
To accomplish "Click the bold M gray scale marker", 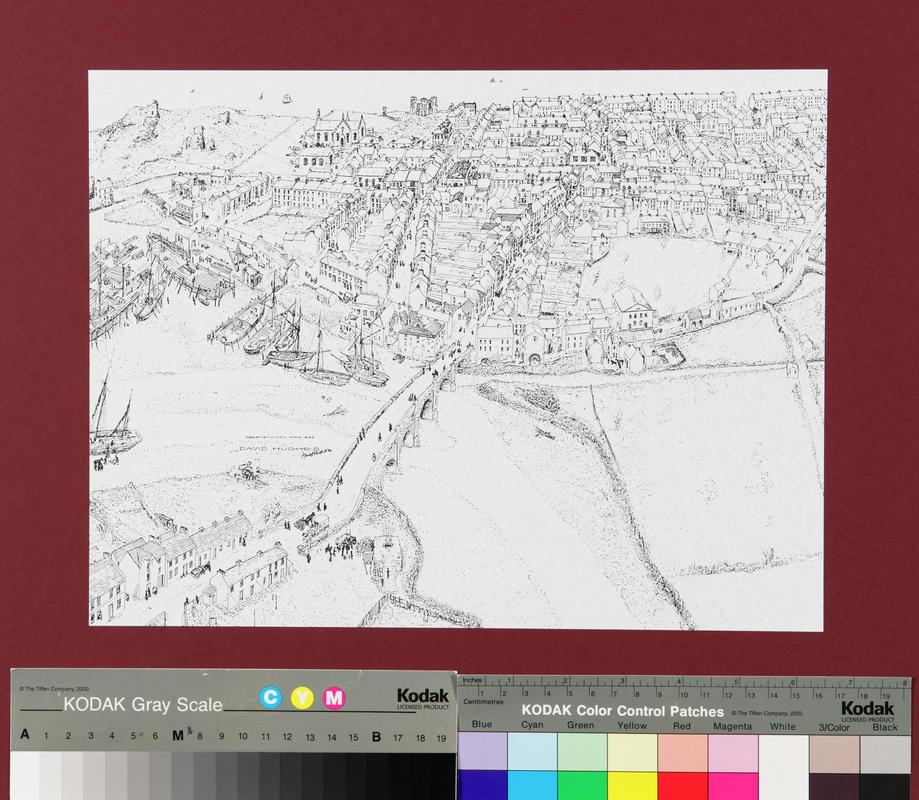I will (177, 736).
